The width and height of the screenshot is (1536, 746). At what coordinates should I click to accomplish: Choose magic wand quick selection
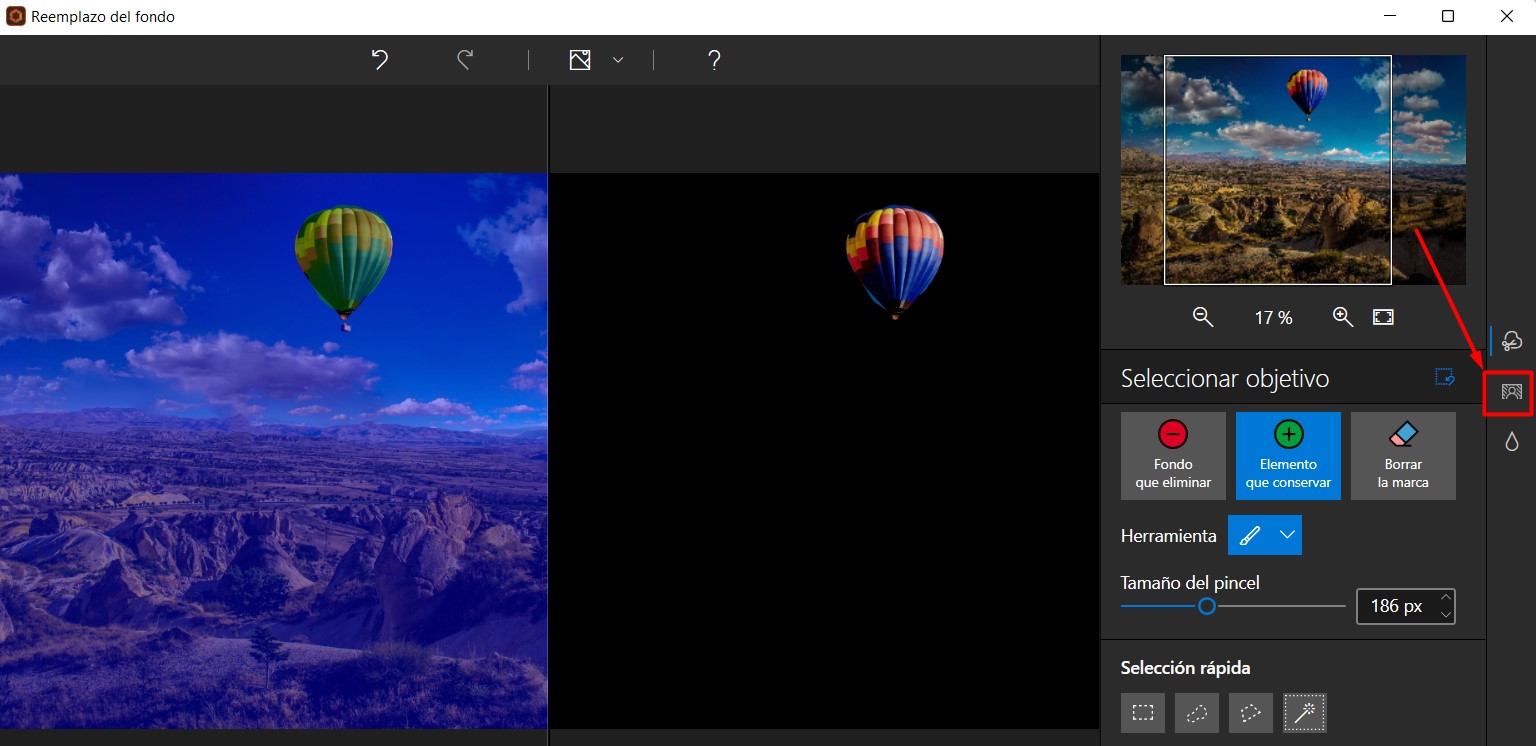[x=1305, y=713]
